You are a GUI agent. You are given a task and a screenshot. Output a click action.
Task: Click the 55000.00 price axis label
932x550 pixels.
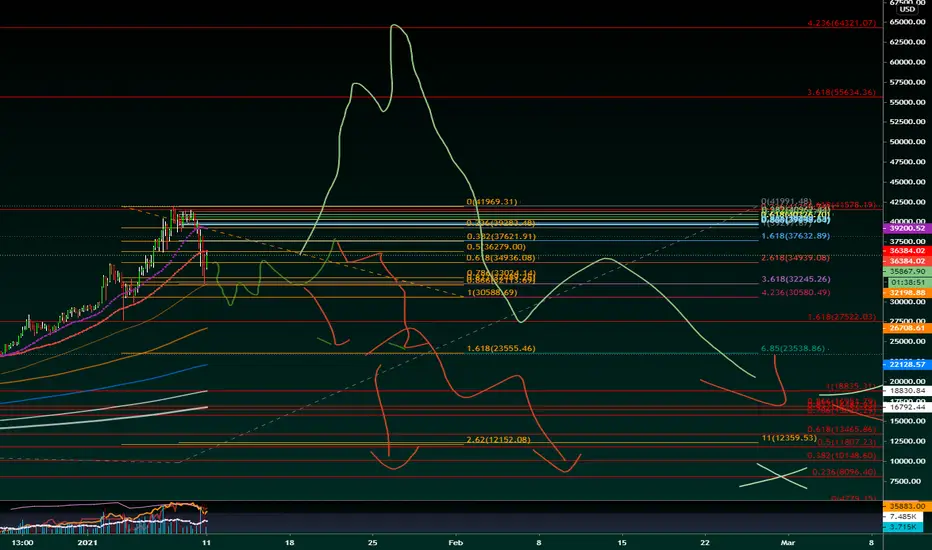click(908, 102)
